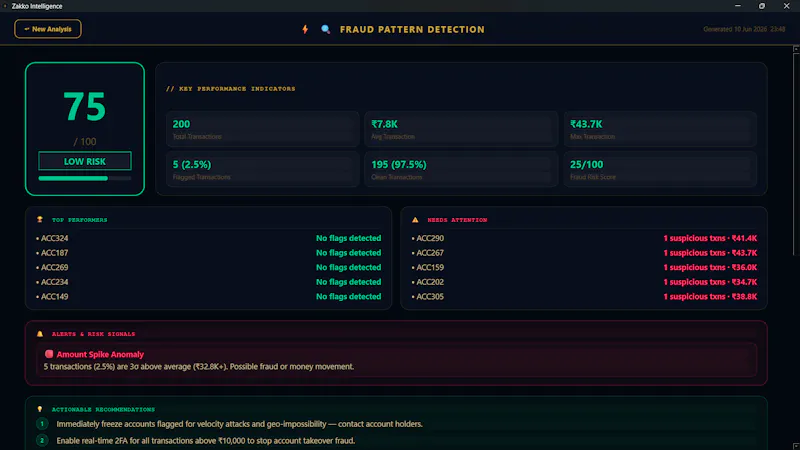This screenshot has height=450, width=800.
Task: Click the scrollbar down arrow
Action: (796, 446)
